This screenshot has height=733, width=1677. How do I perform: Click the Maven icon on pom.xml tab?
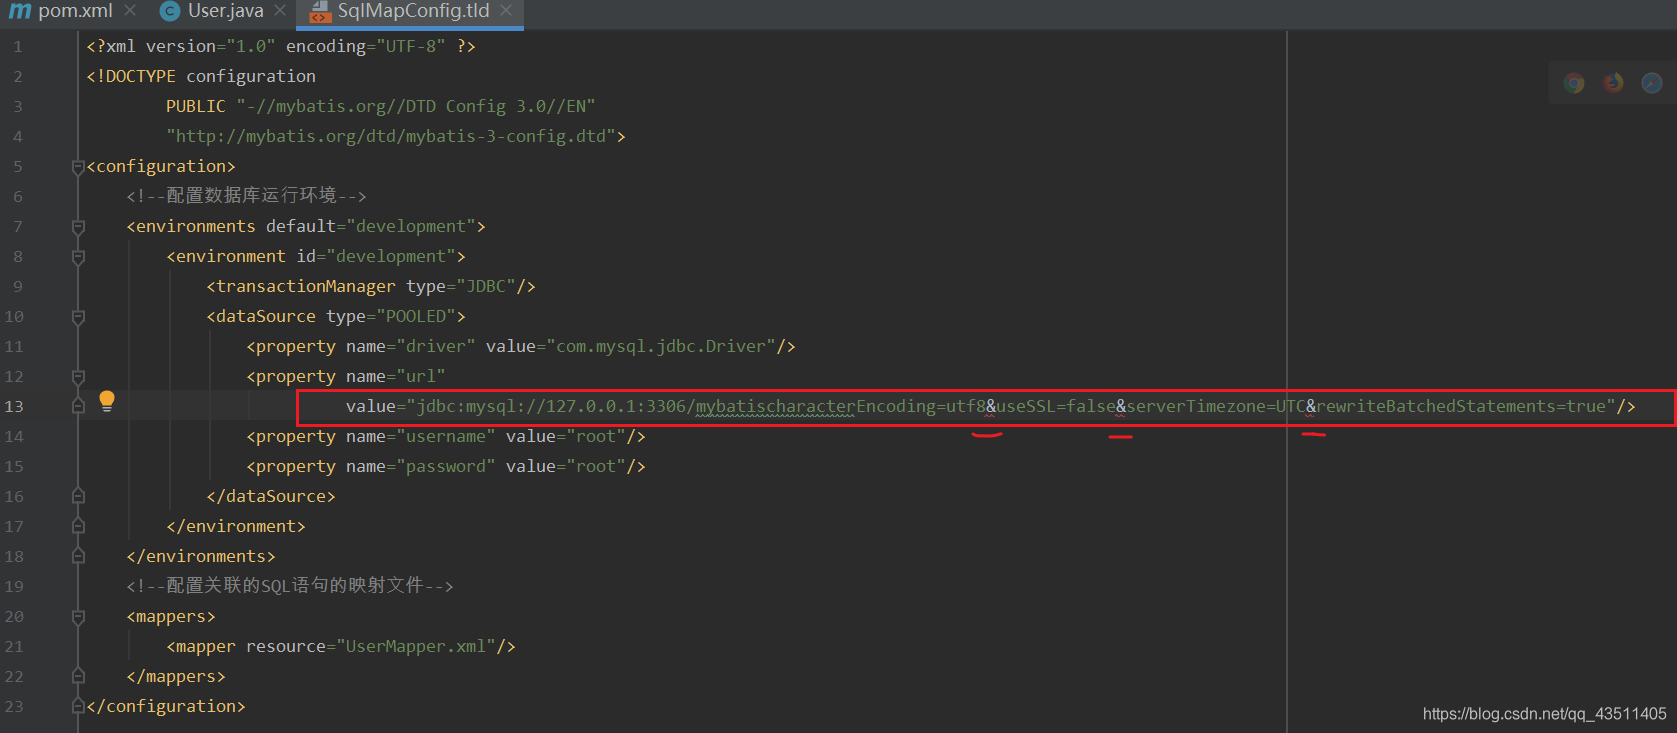coord(19,11)
